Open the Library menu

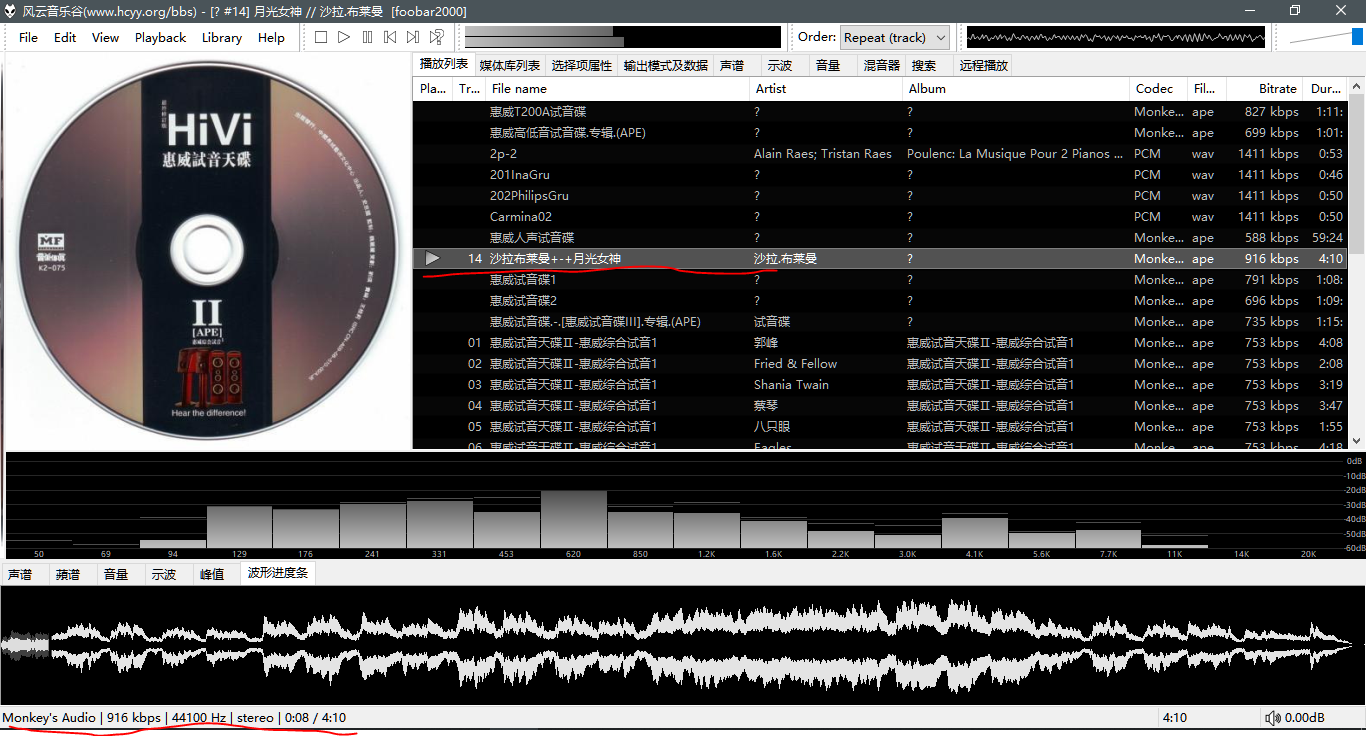tap(221, 38)
